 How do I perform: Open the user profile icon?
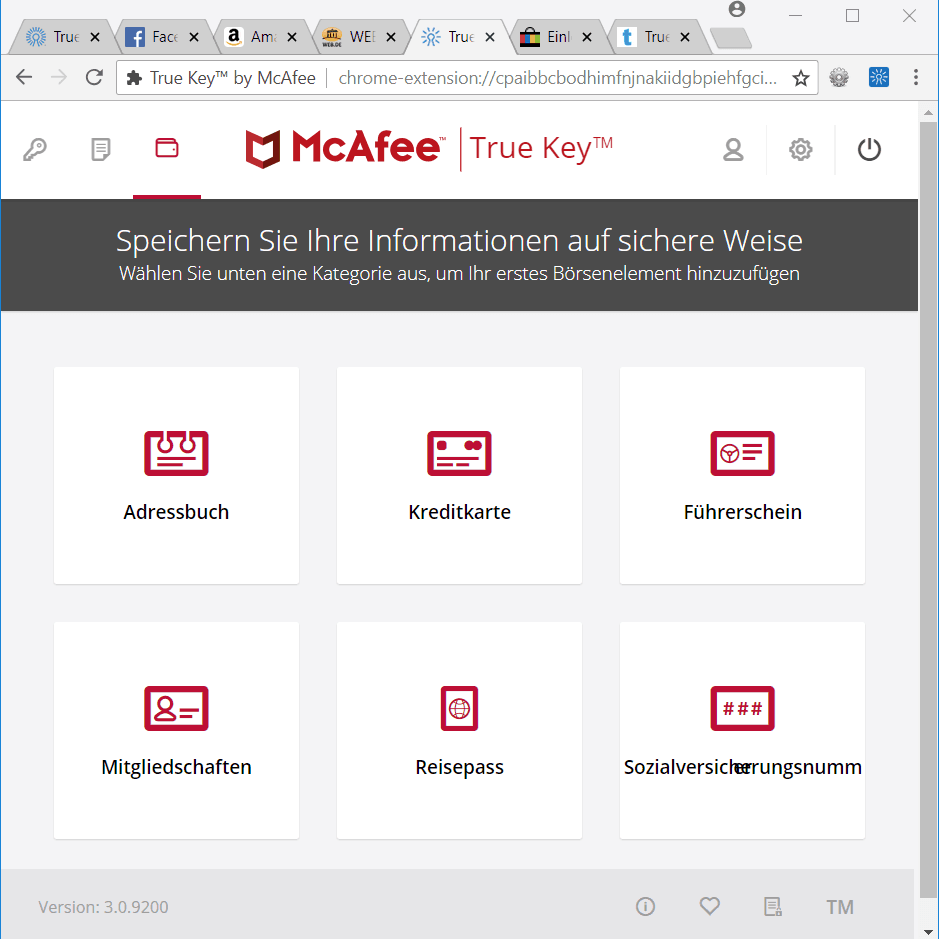point(733,150)
